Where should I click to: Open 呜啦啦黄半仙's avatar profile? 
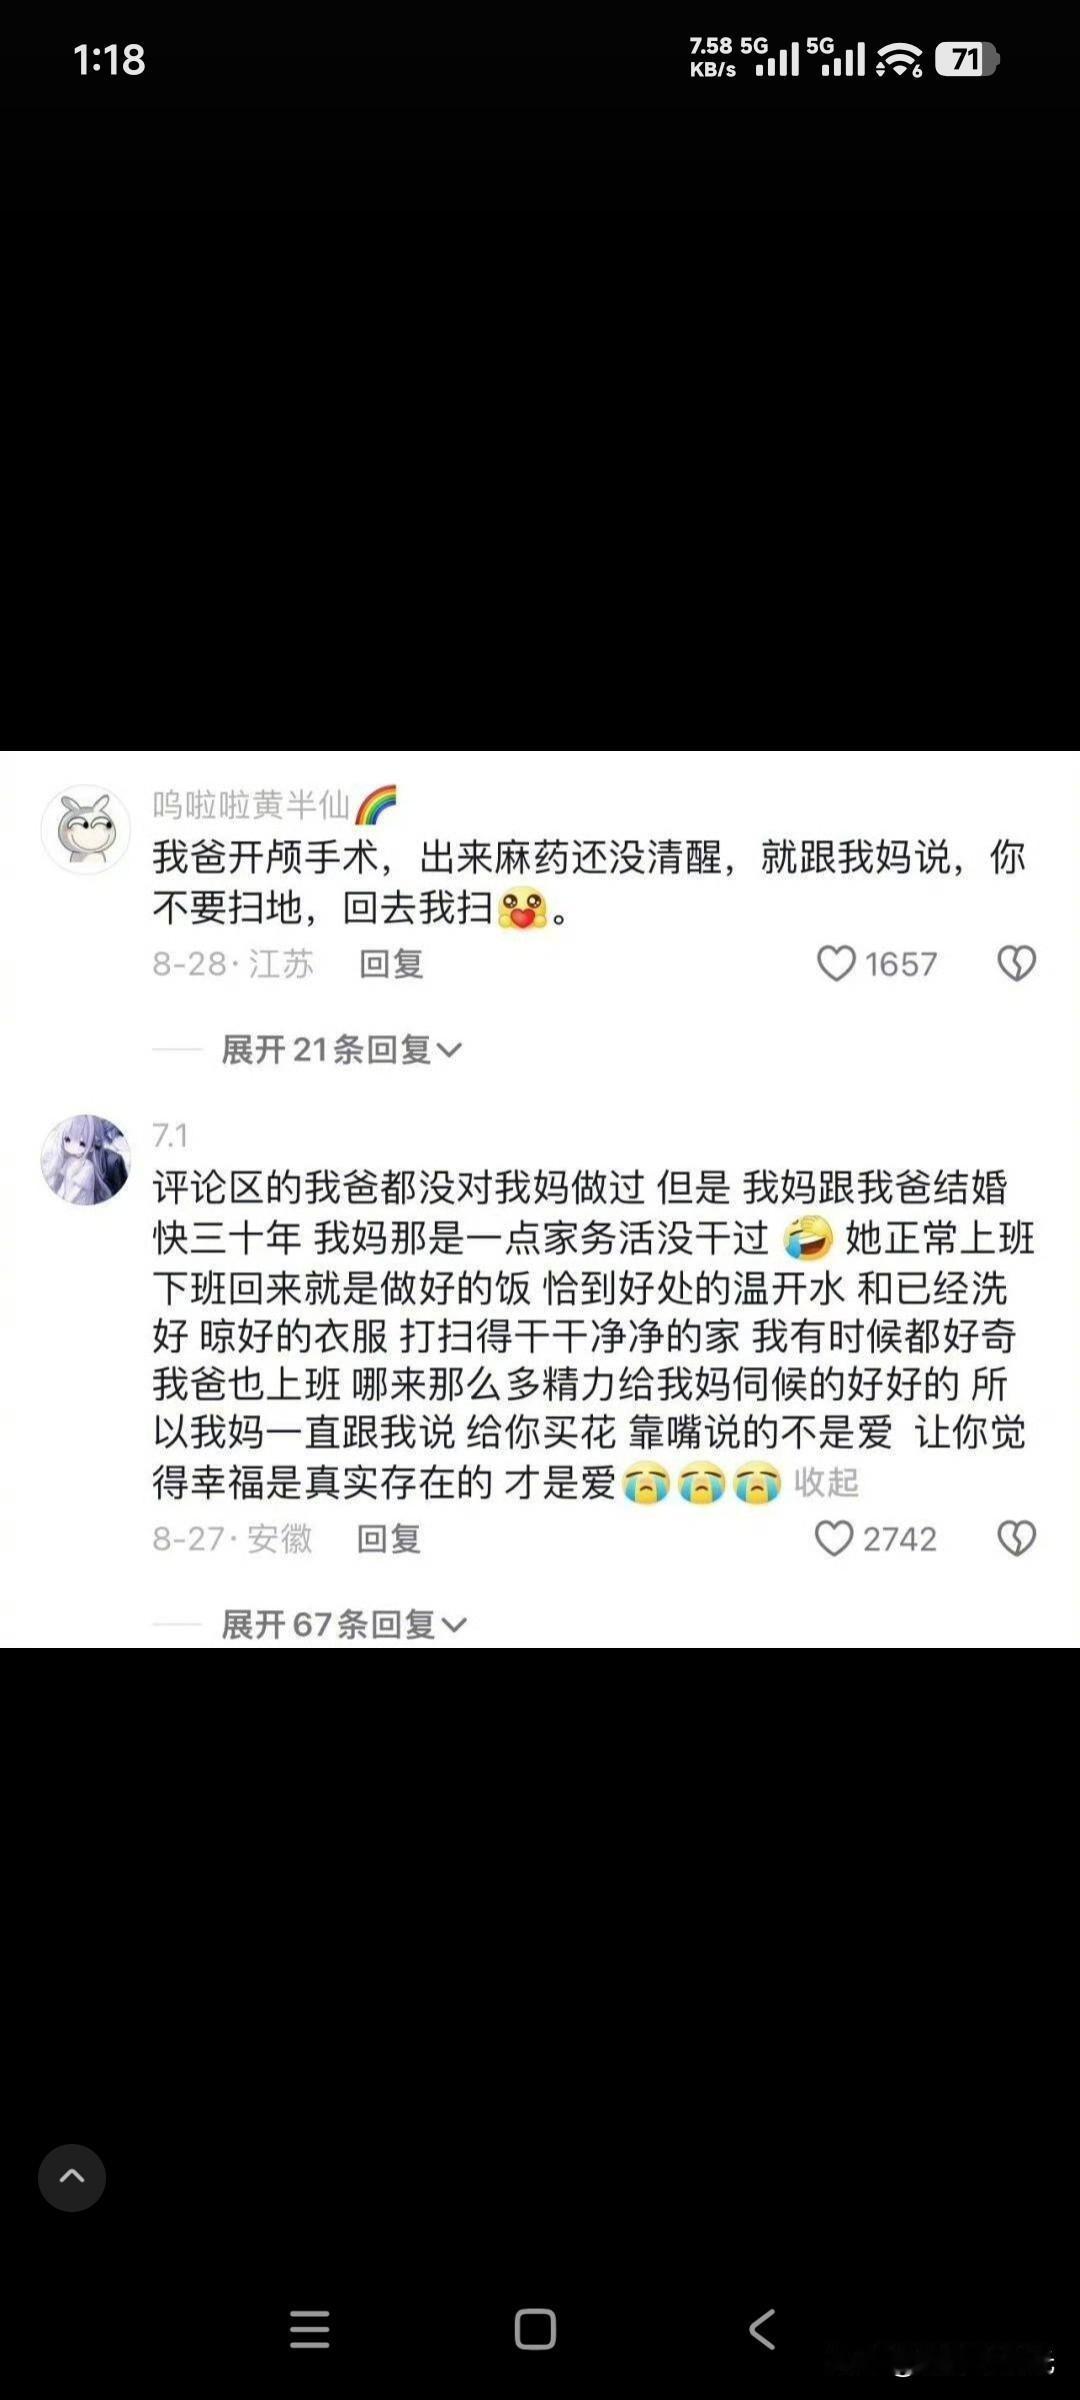coord(86,829)
